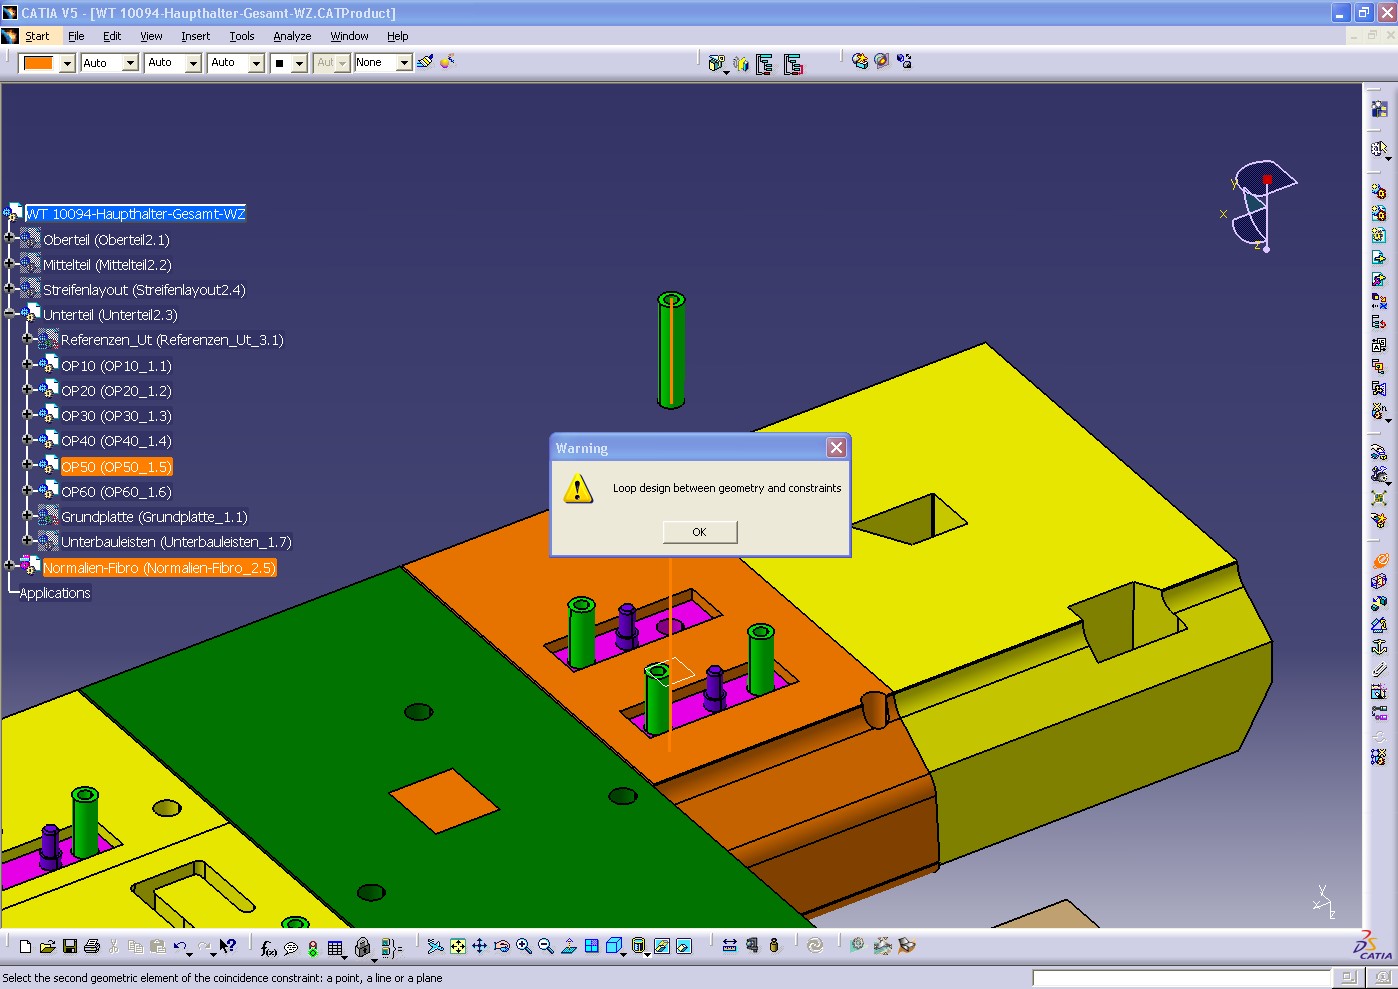Open the View menu
Screen dimensions: 1398x989
[151, 36]
